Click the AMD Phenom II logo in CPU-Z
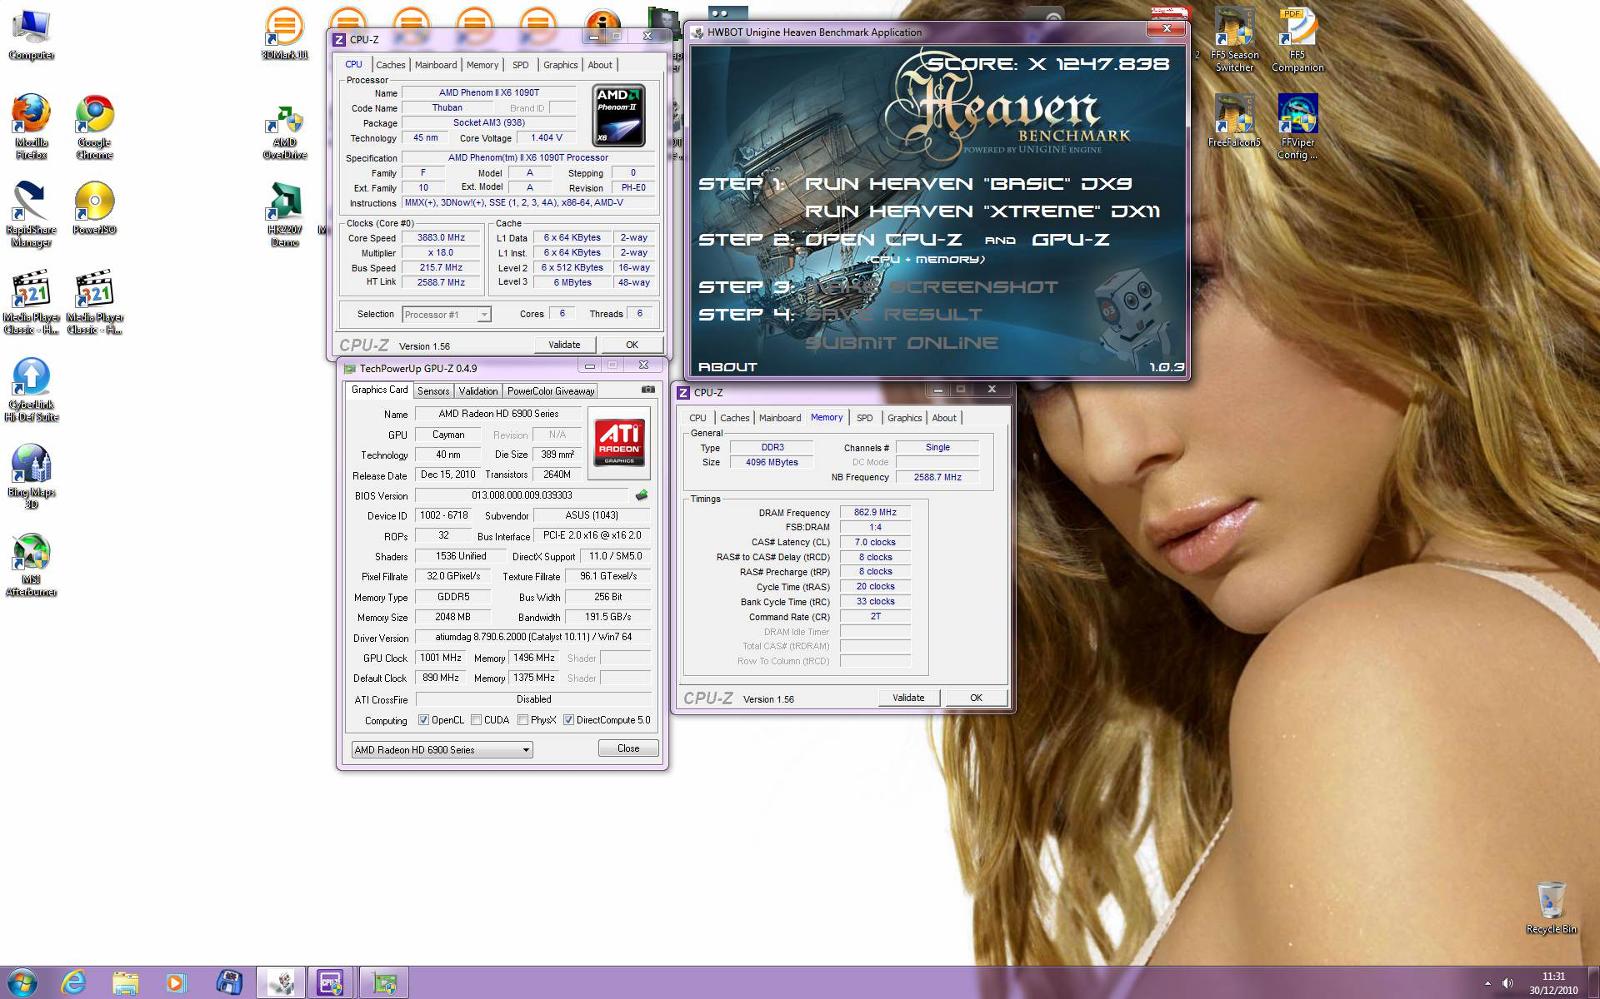1600x999 pixels. click(x=618, y=116)
